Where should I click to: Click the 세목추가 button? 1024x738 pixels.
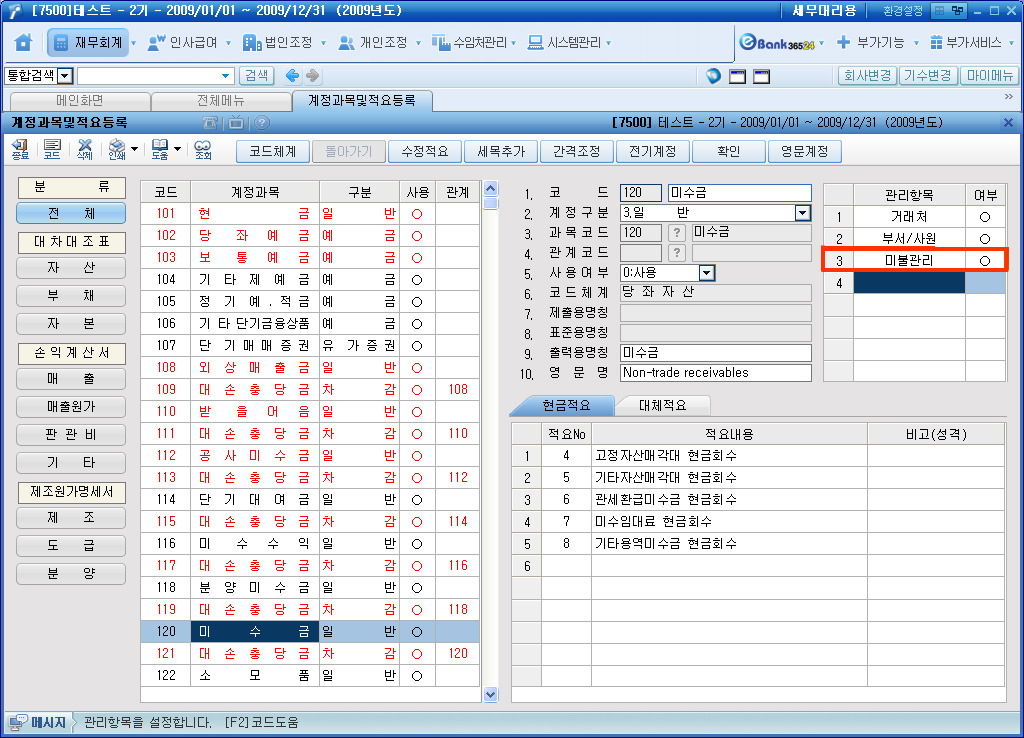pos(500,152)
